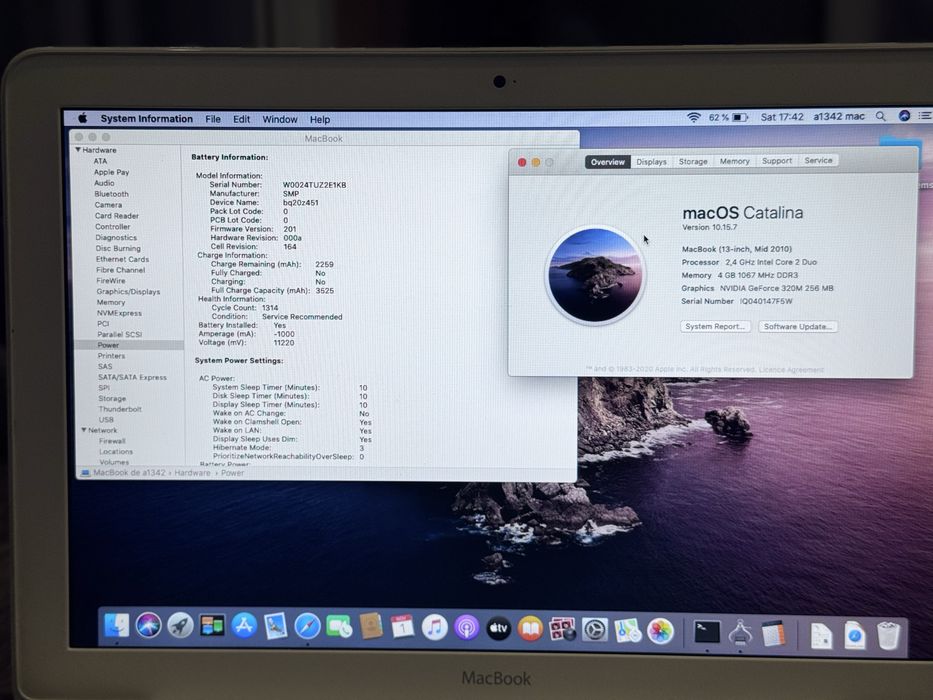Open Contacts book icon in Dock
The image size is (933, 700).
[371, 627]
